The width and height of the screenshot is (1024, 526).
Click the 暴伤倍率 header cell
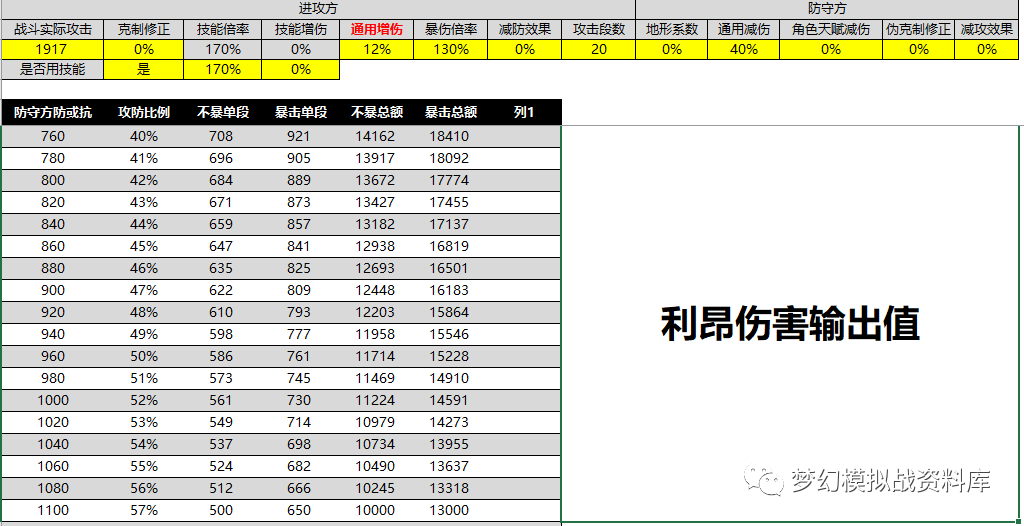(451, 29)
